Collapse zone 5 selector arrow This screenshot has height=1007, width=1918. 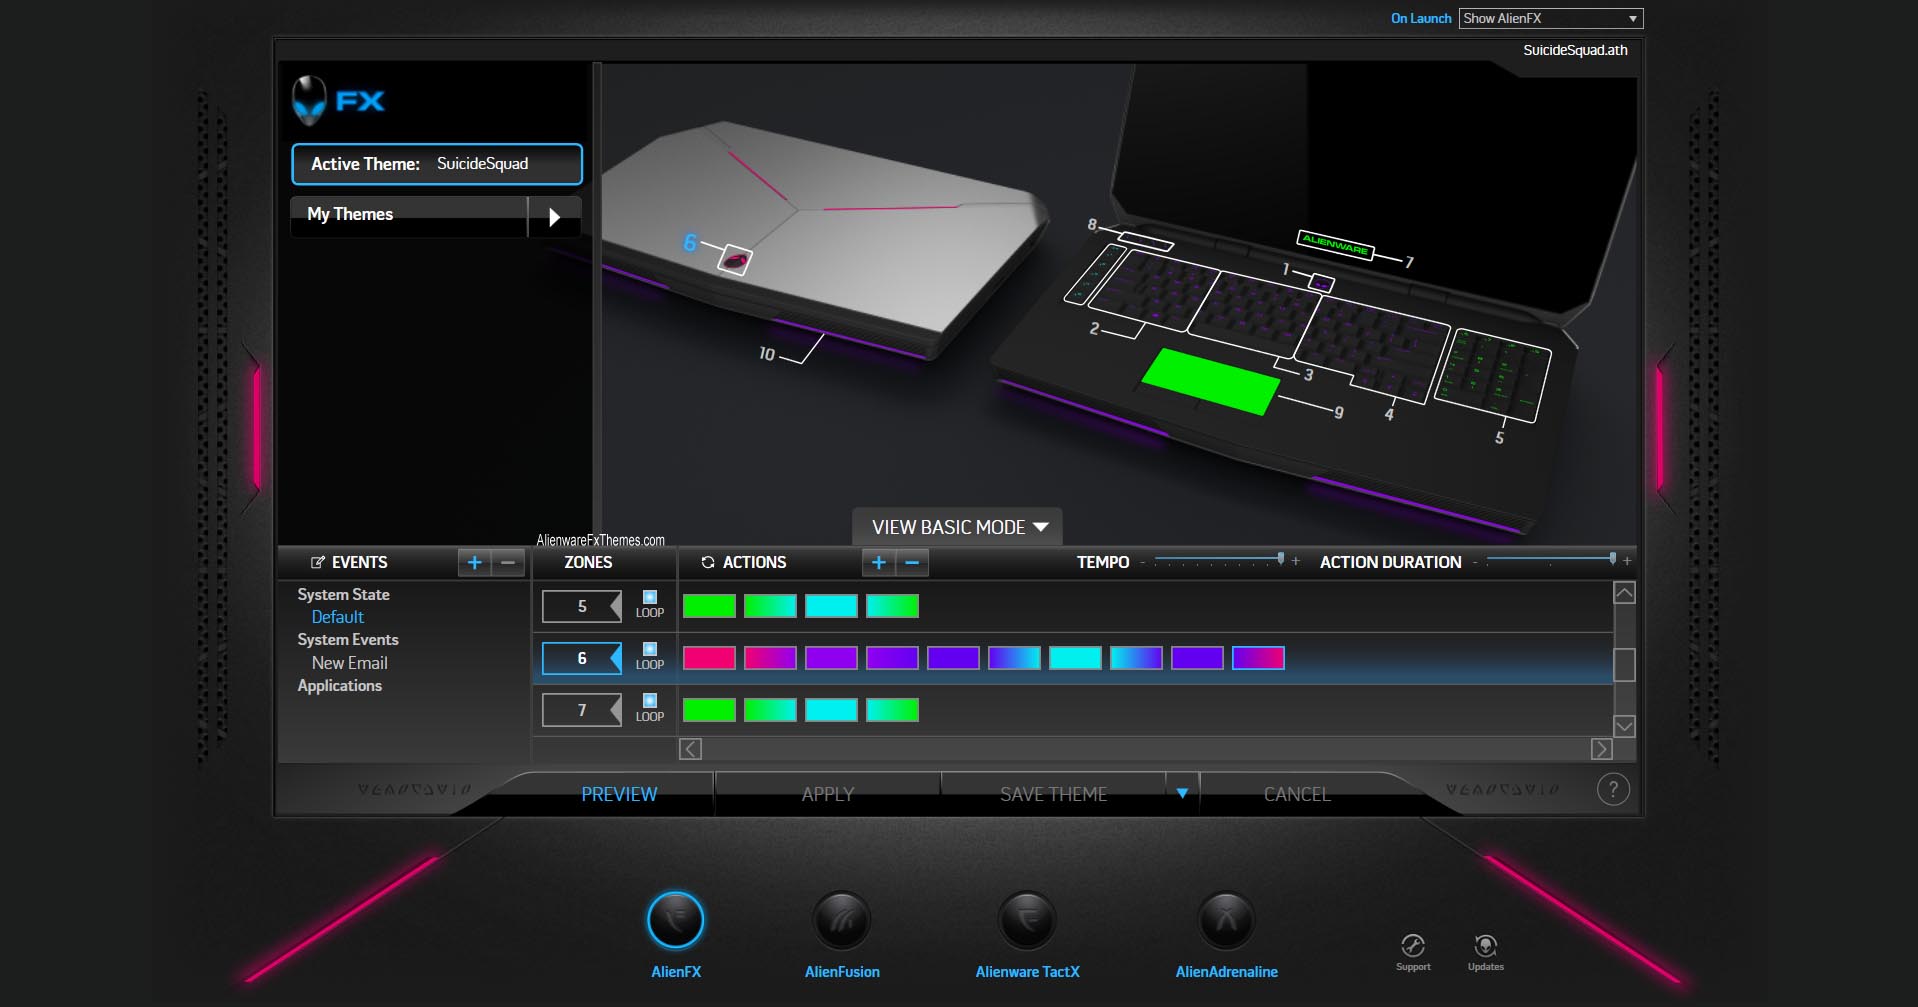[x=616, y=606]
